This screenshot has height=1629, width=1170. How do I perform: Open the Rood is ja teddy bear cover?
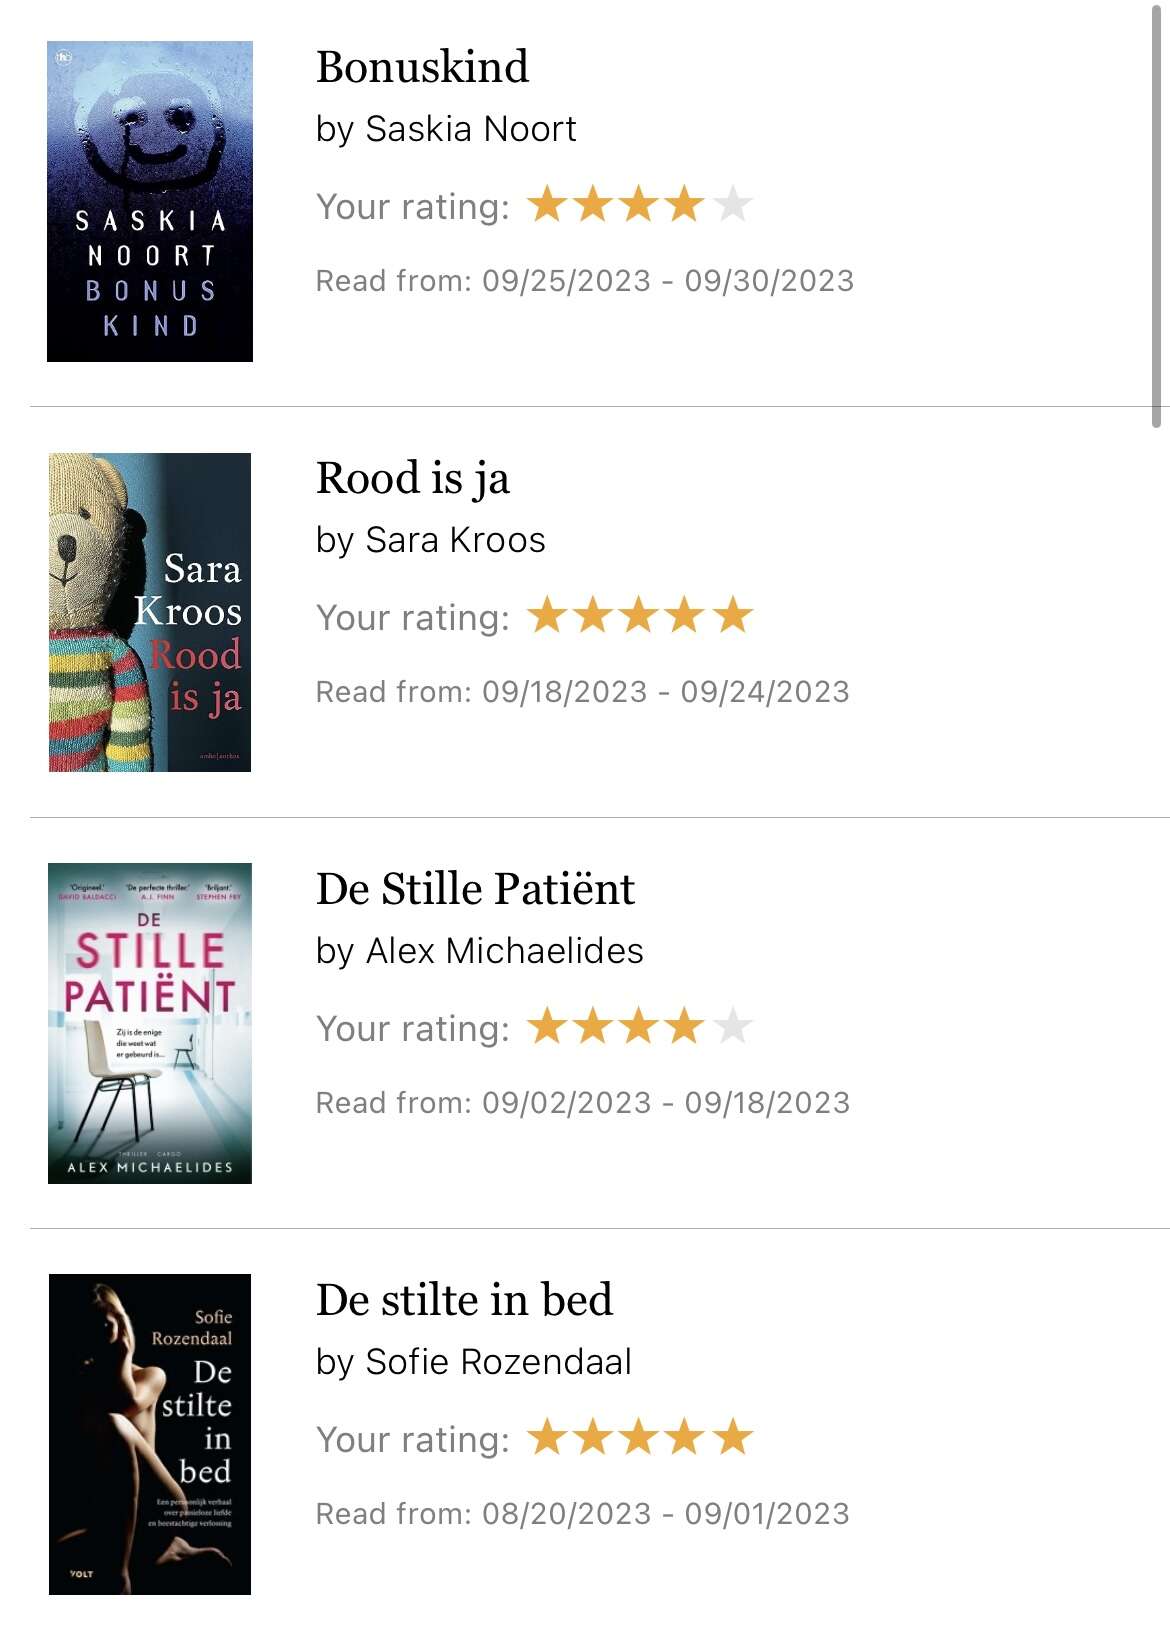coord(150,612)
